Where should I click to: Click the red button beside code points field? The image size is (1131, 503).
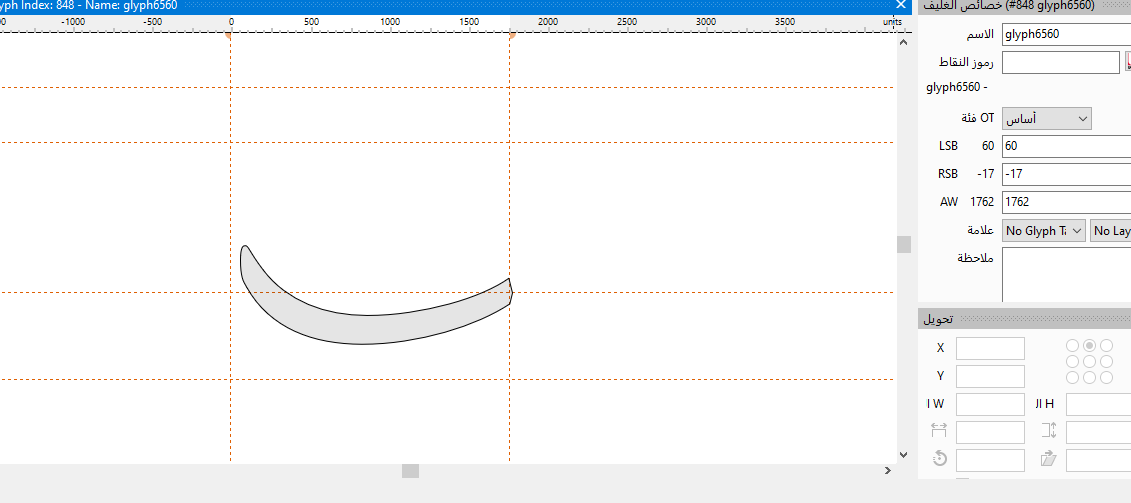tap(1128, 63)
